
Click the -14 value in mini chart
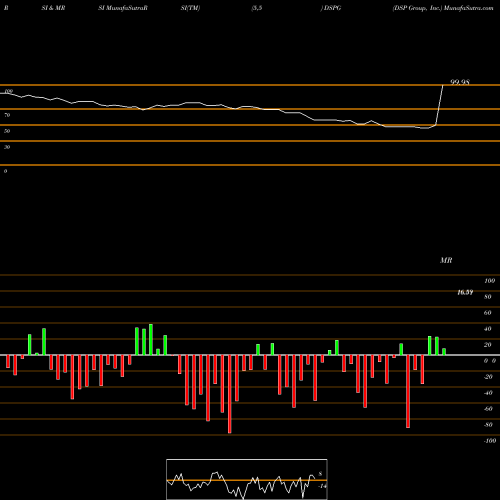tap(322, 486)
